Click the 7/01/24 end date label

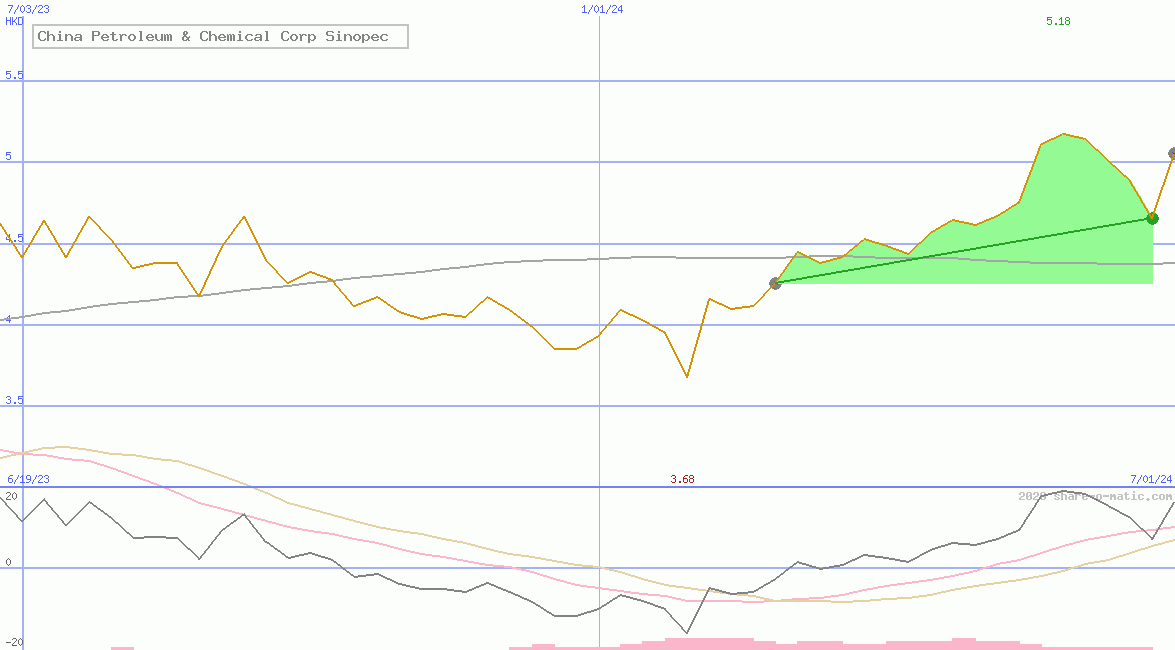point(1151,479)
